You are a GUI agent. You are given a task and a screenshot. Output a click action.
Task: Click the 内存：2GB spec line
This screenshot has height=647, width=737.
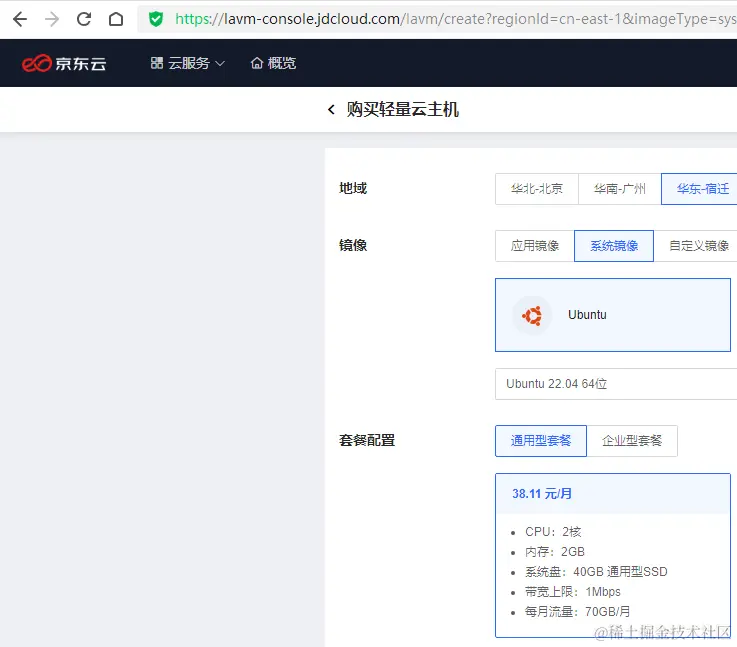click(555, 552)
